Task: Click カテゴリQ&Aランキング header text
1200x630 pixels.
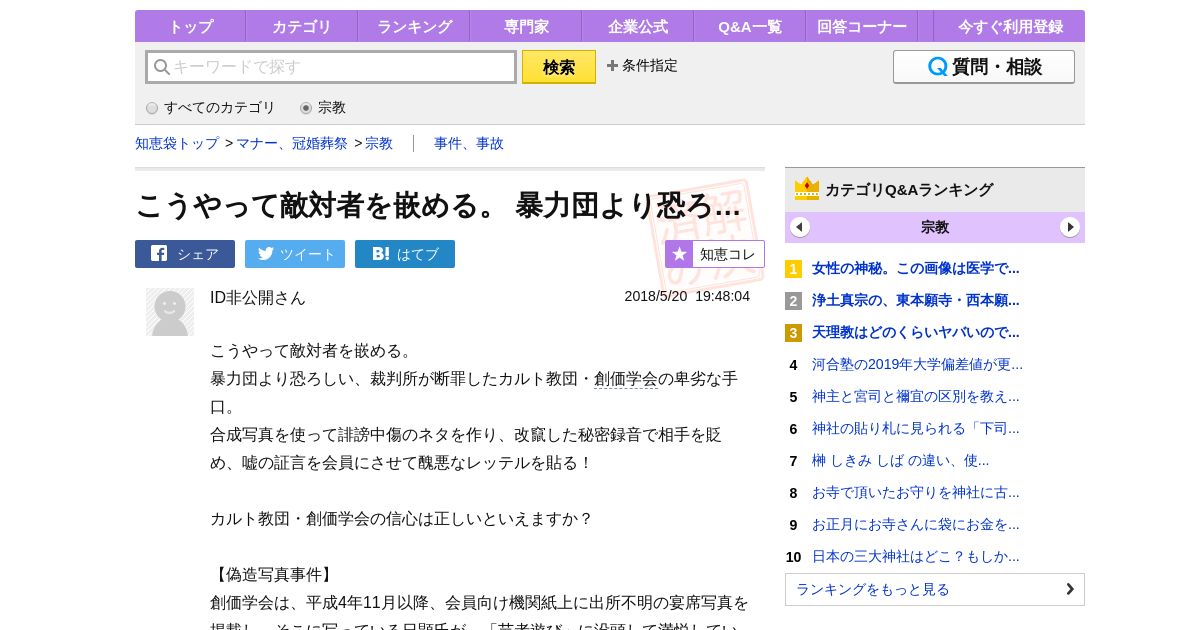Action: pos(909,189)
